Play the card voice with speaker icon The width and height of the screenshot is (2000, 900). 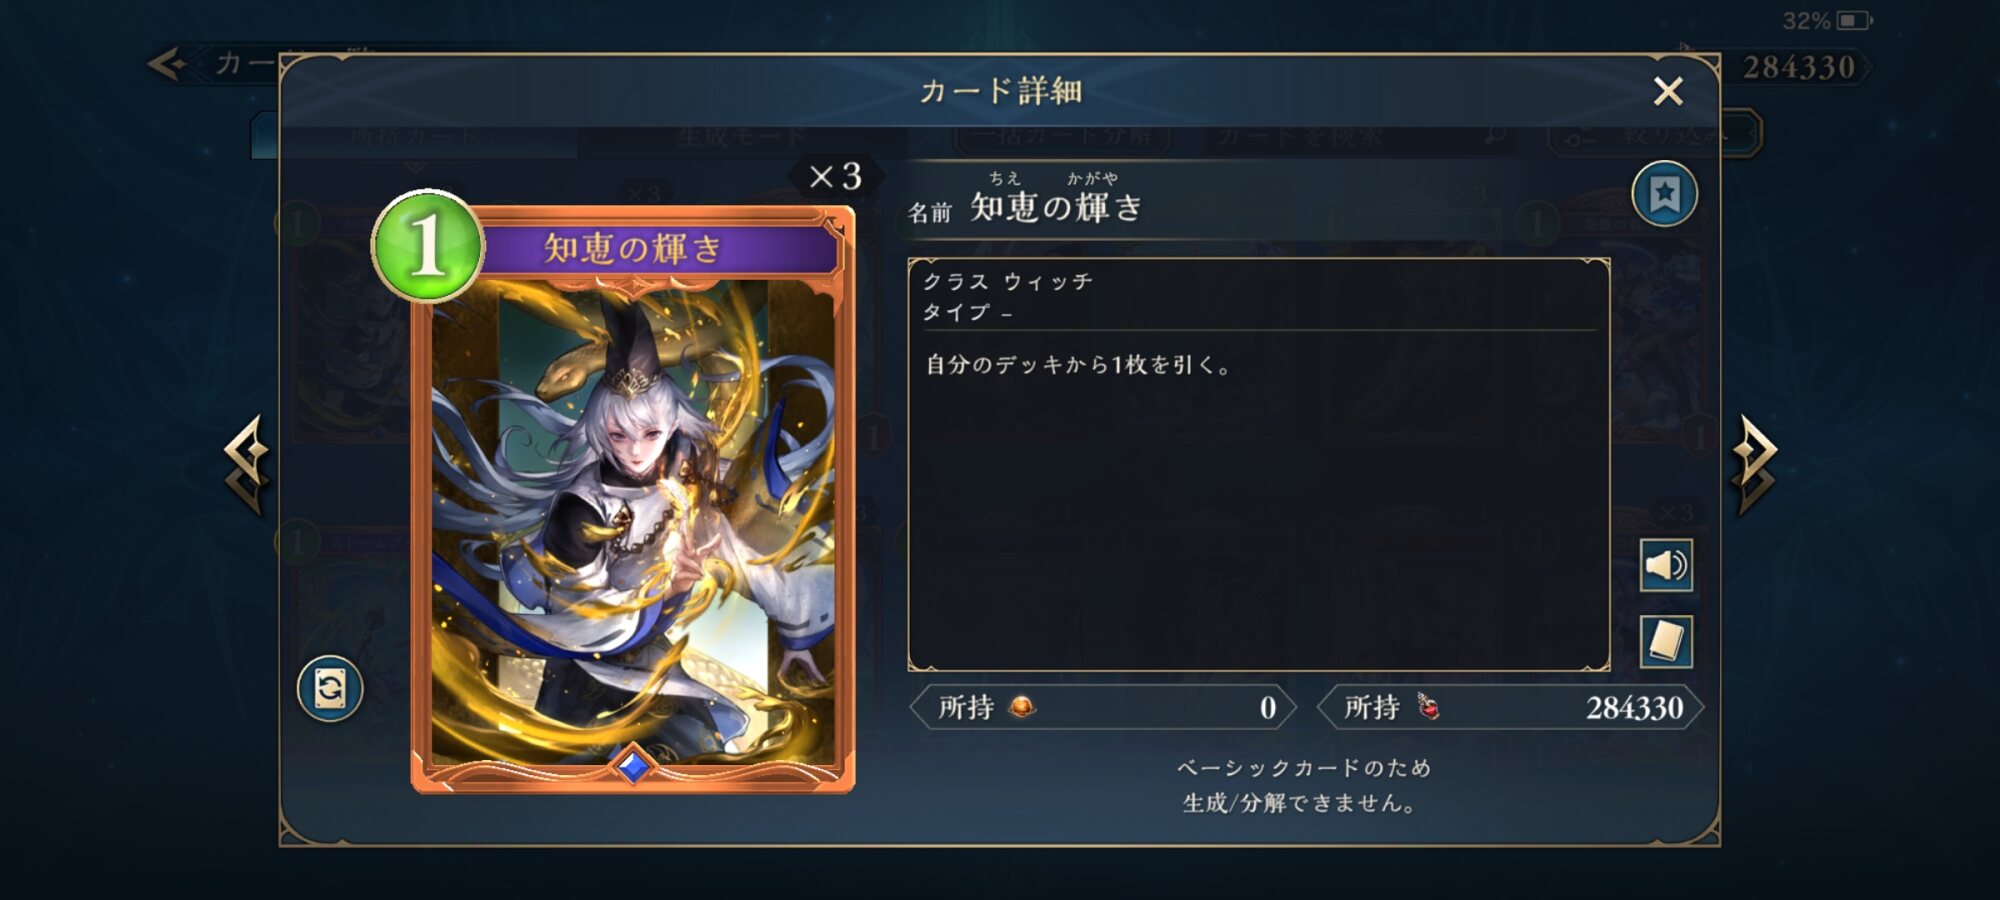1666,565
